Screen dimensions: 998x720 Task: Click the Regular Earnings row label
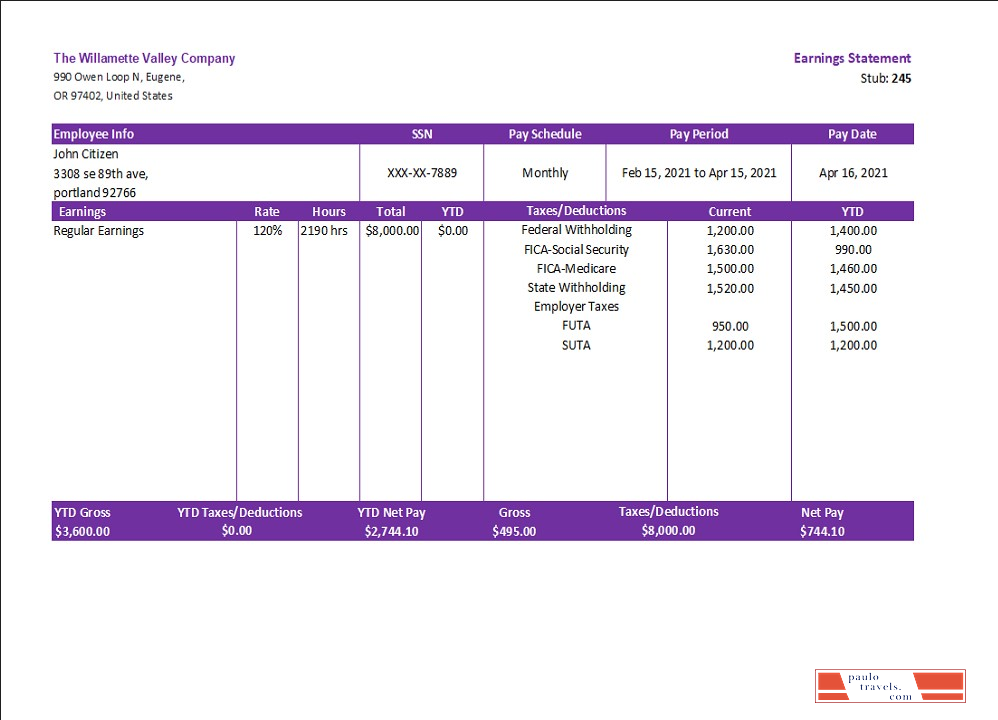[99, 231]
